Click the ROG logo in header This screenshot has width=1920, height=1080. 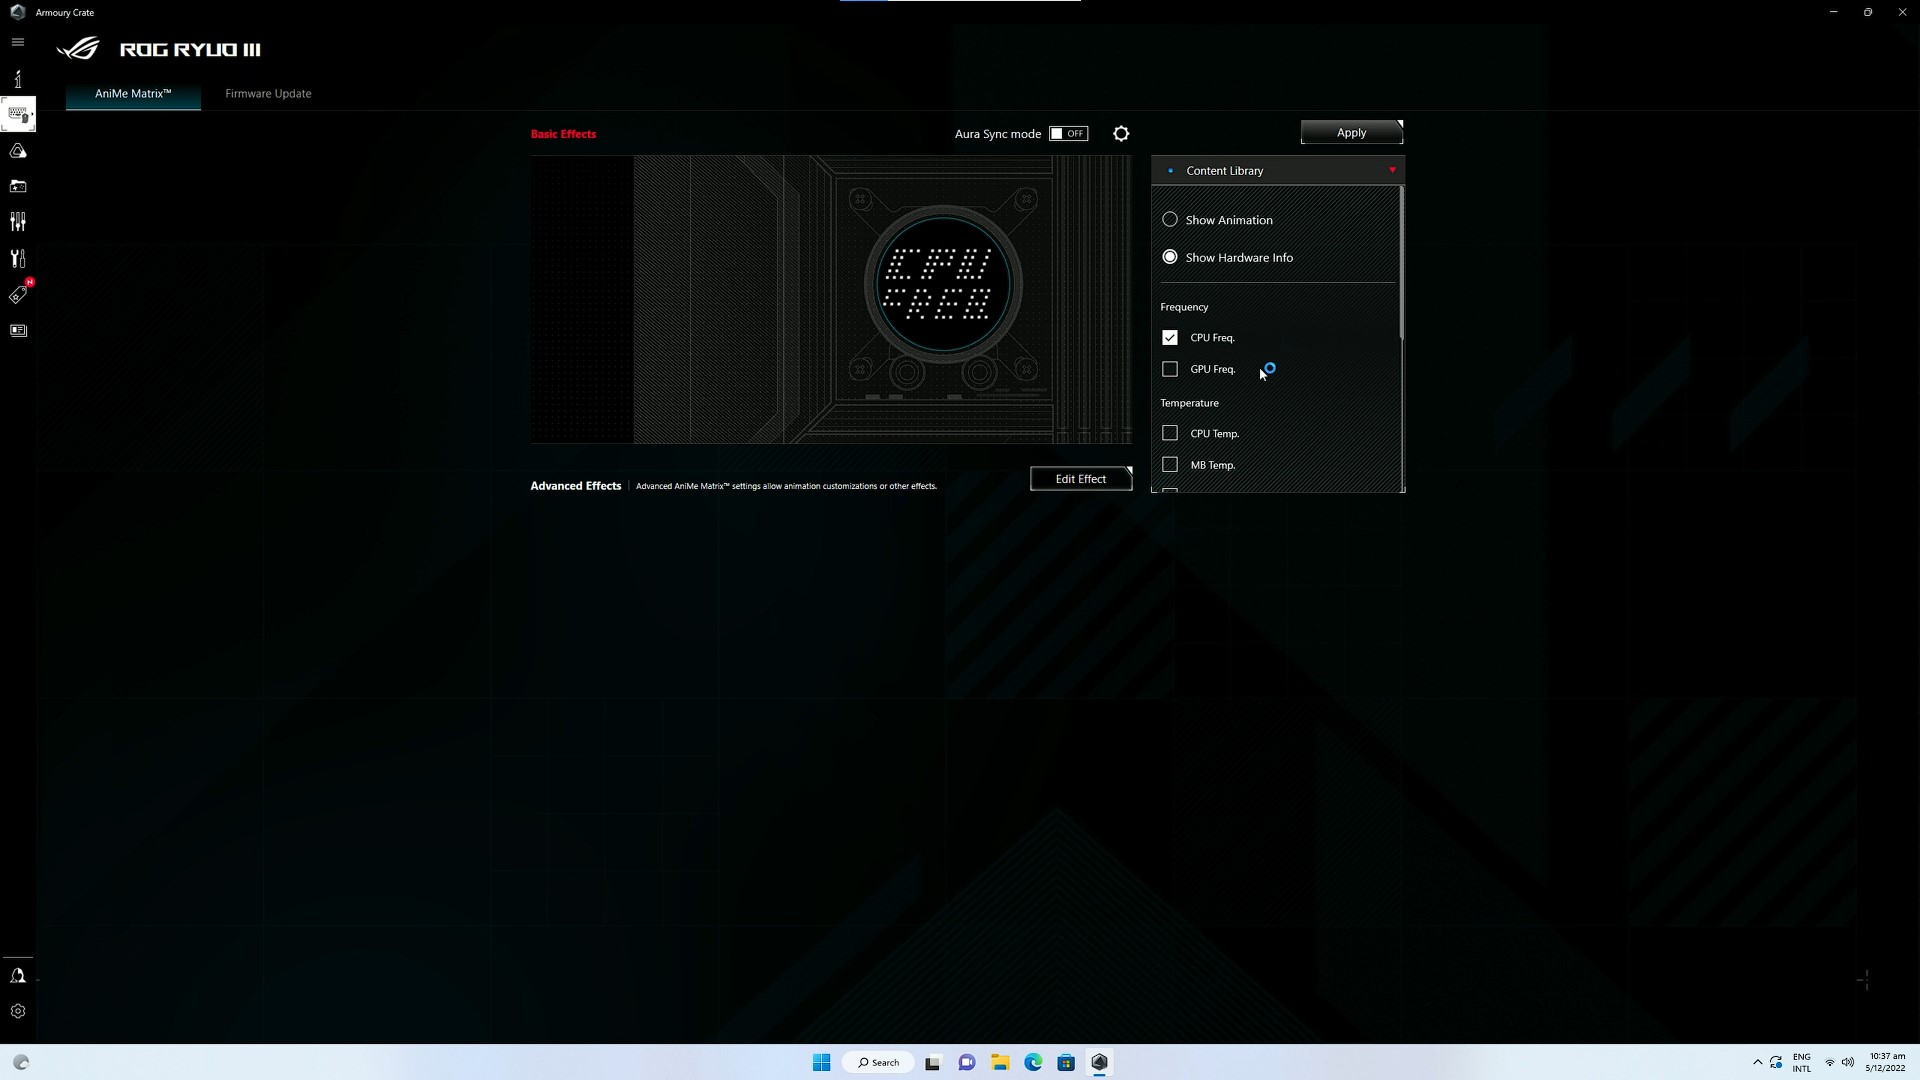pyautogui.click(x=78, y=48)
